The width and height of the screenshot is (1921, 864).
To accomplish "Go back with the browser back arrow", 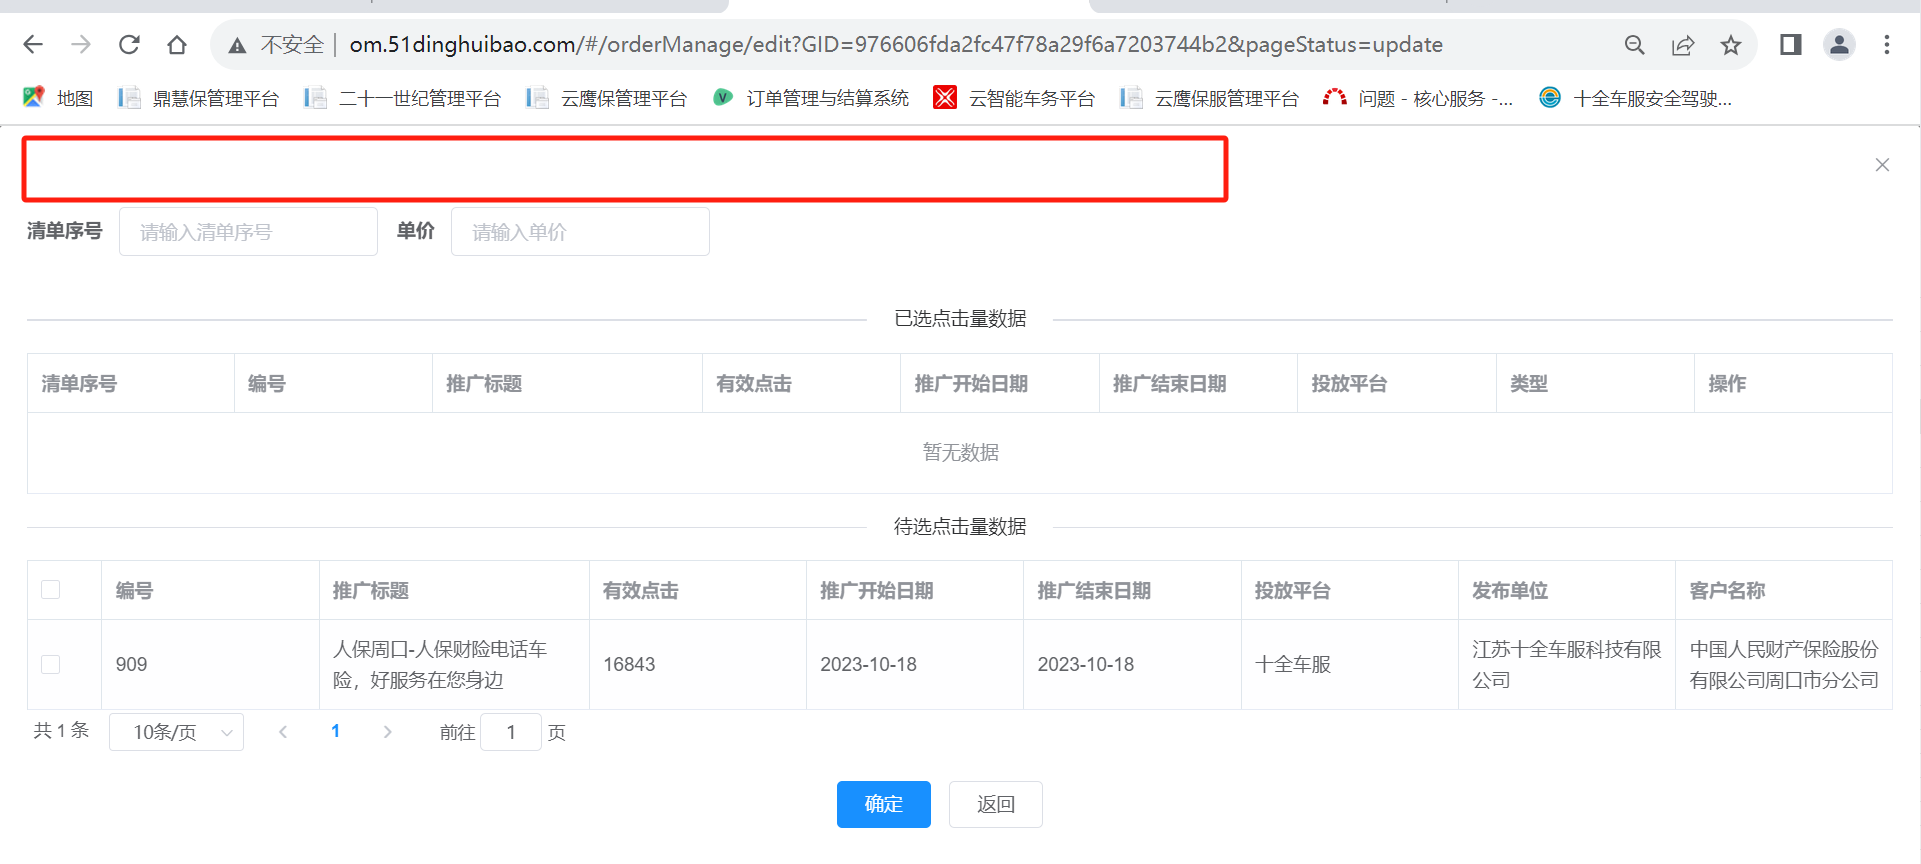I will point(33,45).
